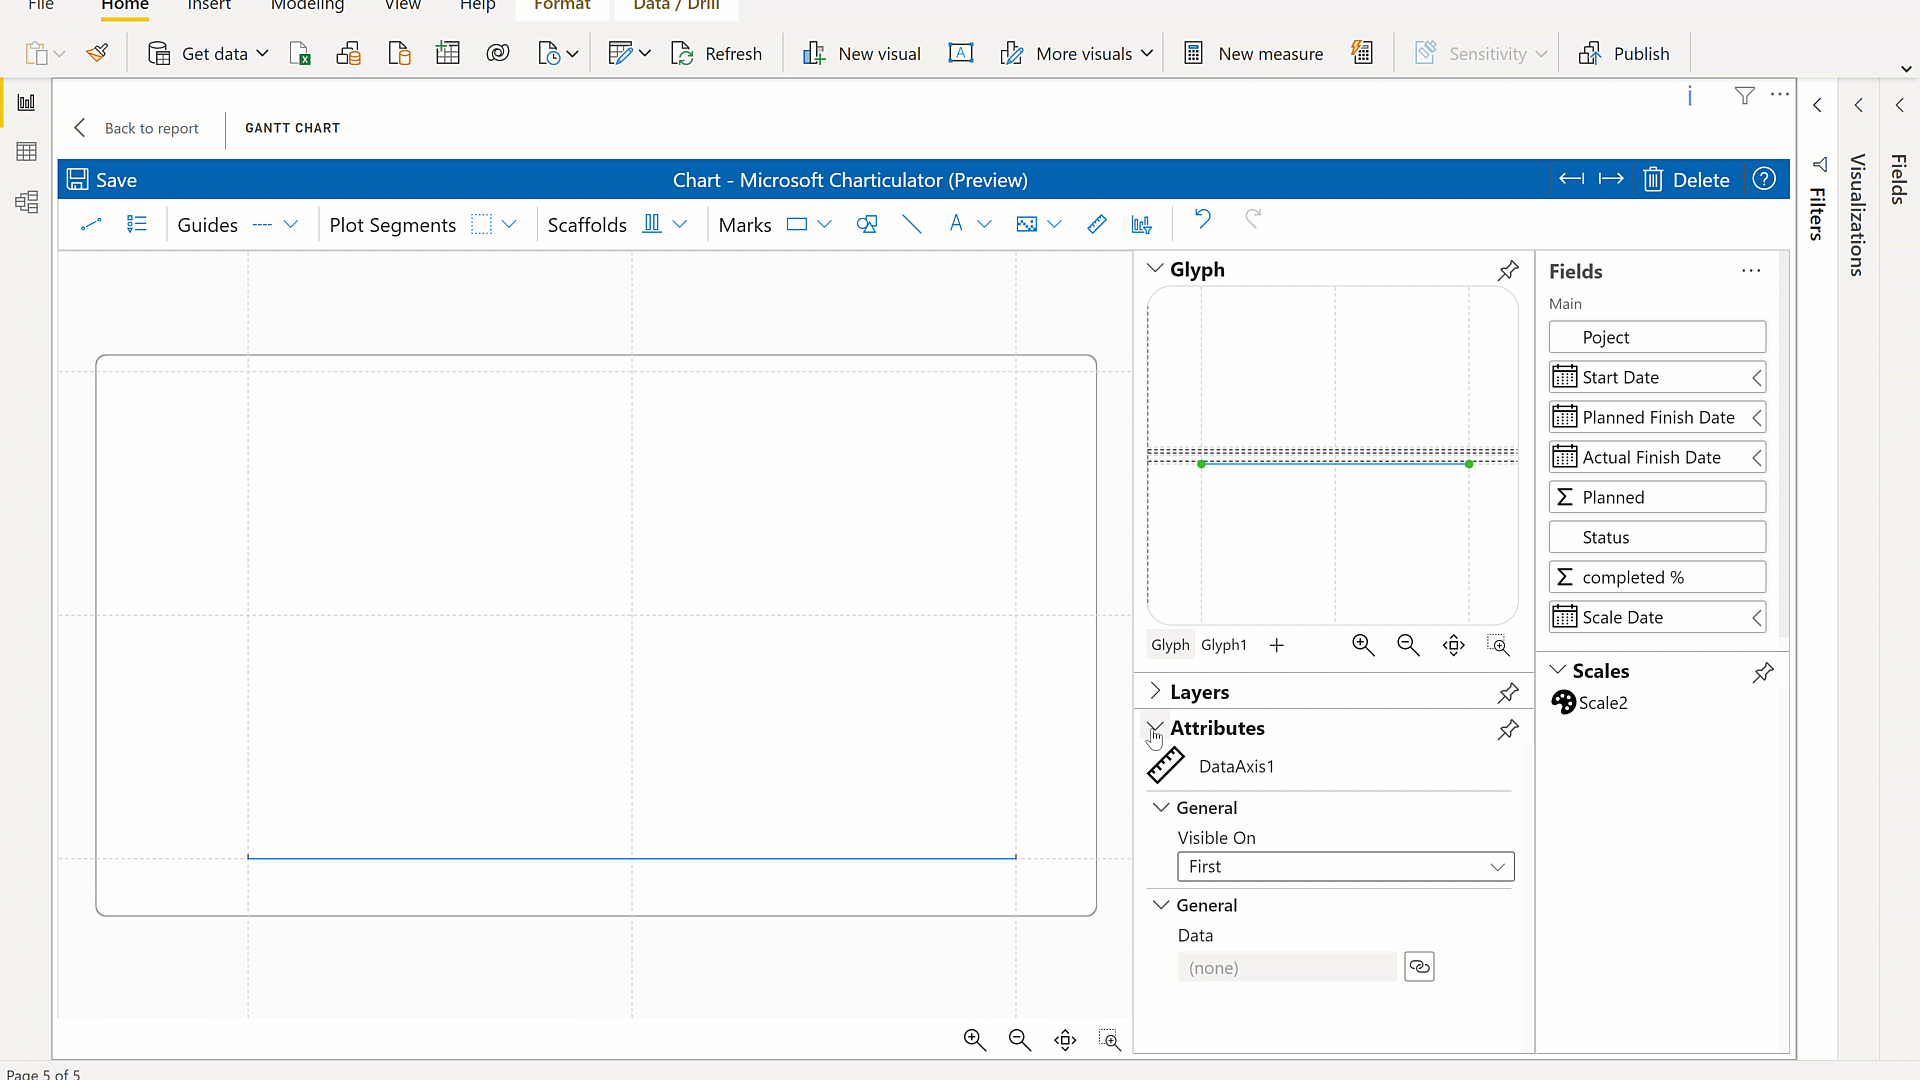This screenshot has height=1080, width=1920.
Task: Click Back to report
Action: [x=137, y=128]
